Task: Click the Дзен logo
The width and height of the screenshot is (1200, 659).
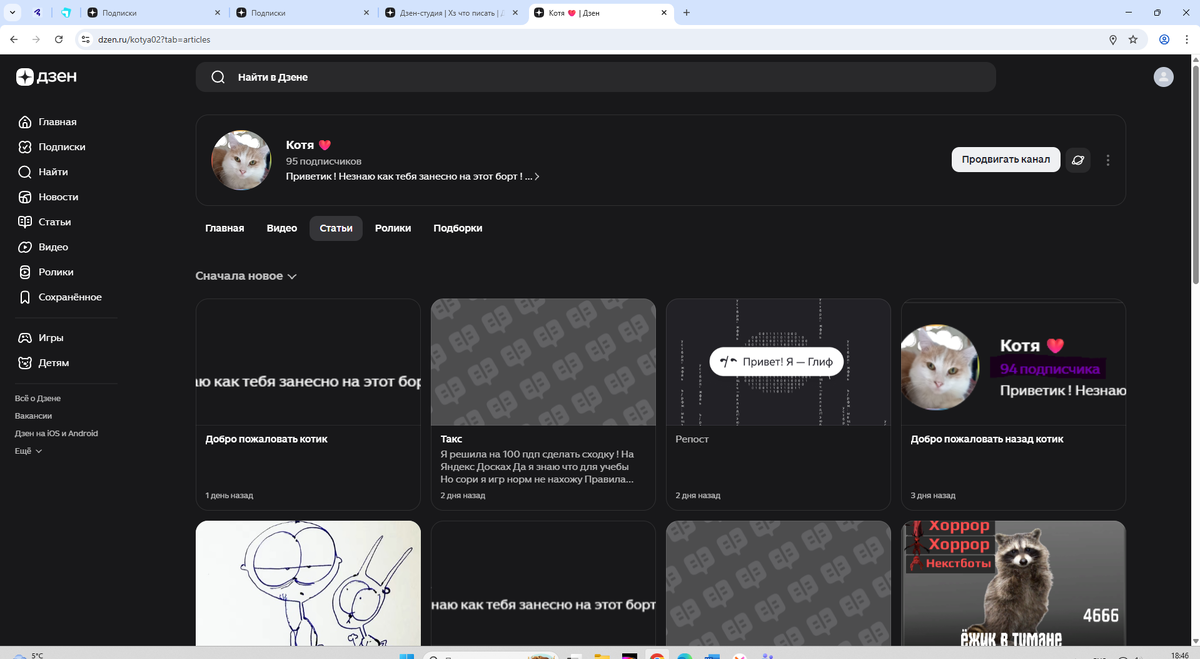Action: click(x=46, y=77)
